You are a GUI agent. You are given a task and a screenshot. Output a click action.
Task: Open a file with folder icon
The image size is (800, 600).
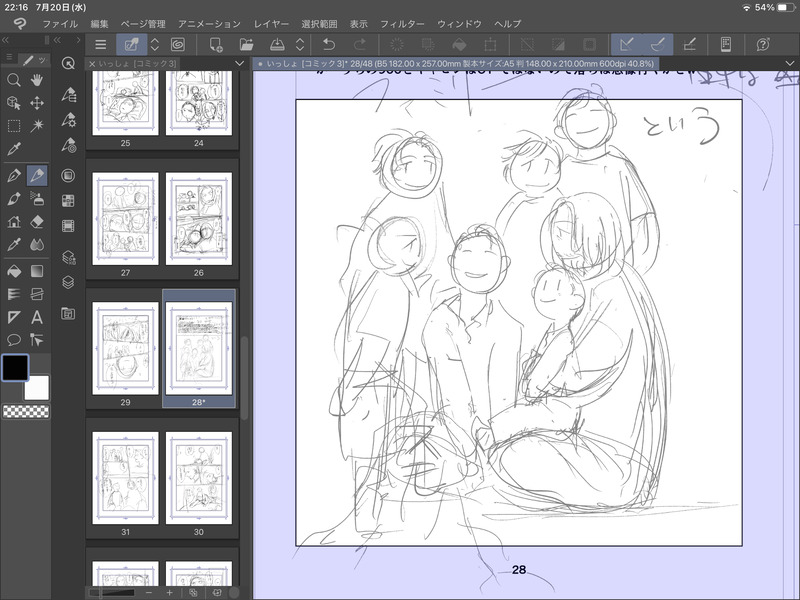tap(246, 45)
